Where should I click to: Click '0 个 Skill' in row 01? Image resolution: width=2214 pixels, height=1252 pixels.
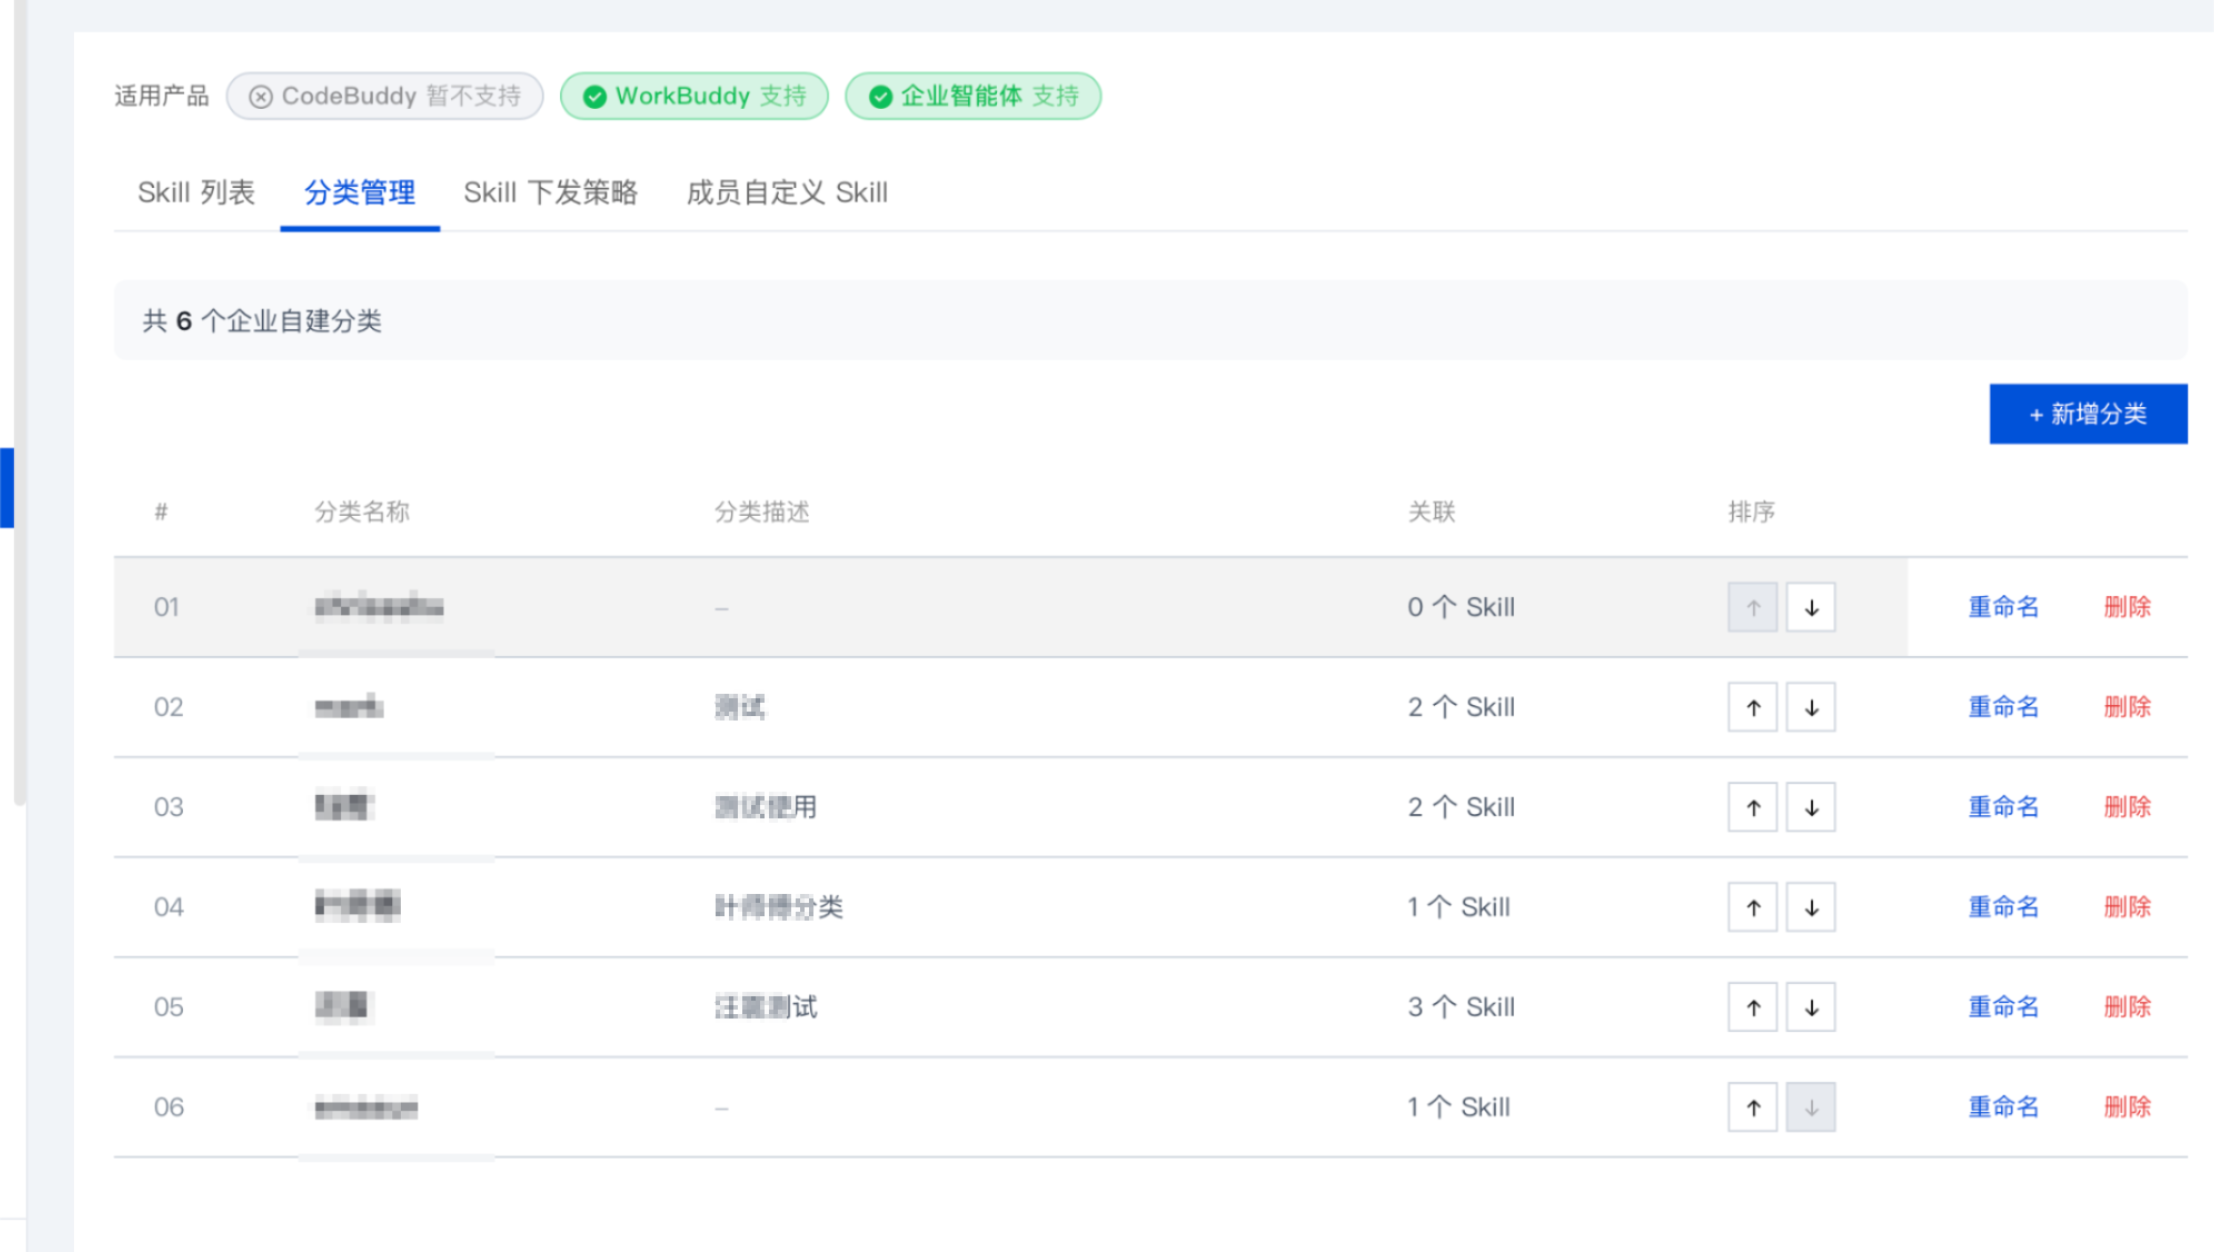(x=1461, y=607)
